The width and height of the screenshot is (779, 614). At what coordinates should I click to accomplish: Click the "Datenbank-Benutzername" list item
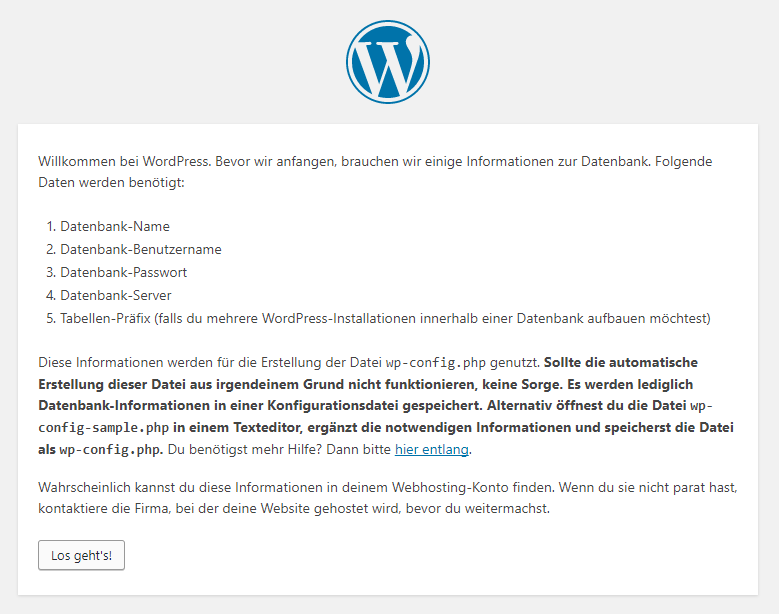[141, 249]
